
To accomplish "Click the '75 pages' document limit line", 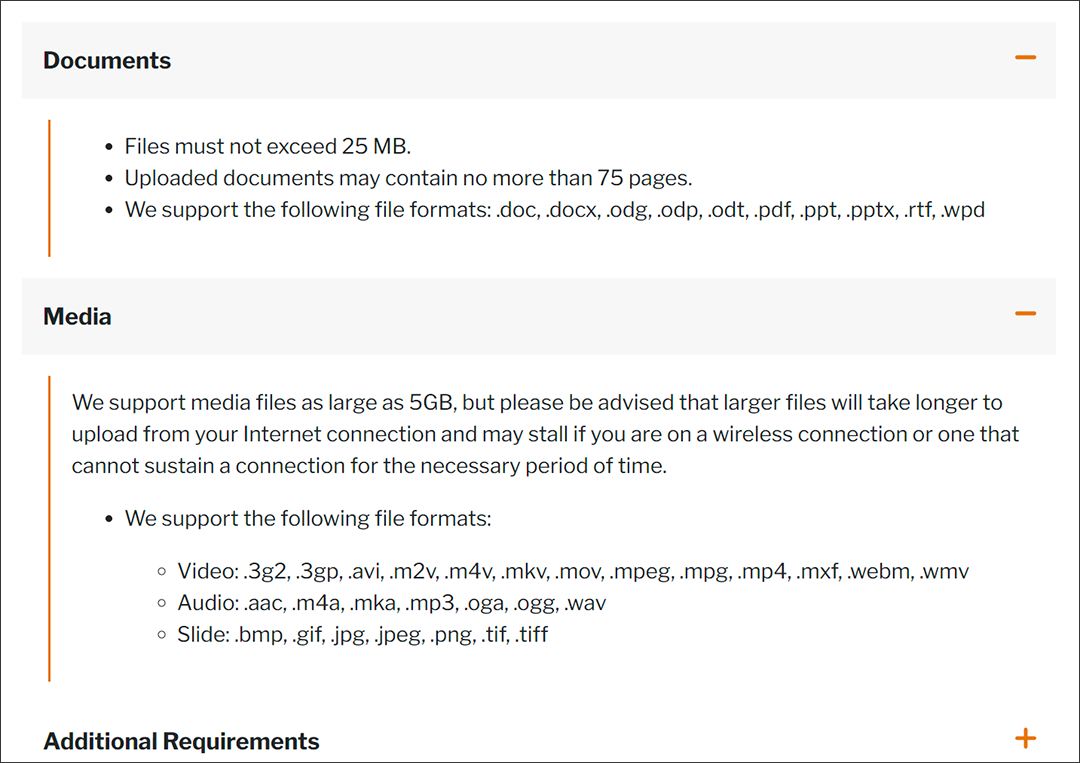I will click(x=408, y=178).
